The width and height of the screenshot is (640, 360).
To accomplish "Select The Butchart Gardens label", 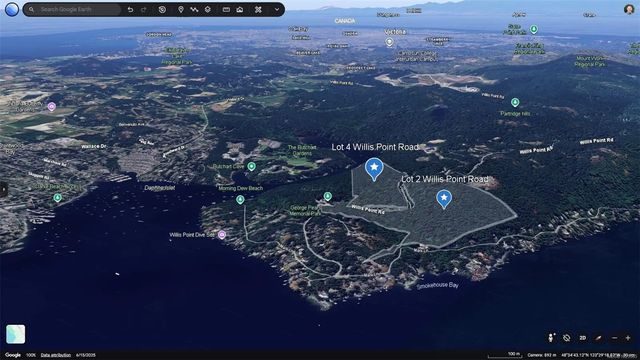I will (x=302, y=150).
